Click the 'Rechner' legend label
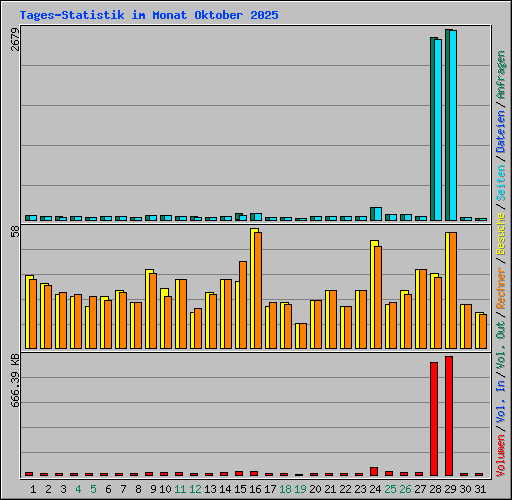 (501, 288)
